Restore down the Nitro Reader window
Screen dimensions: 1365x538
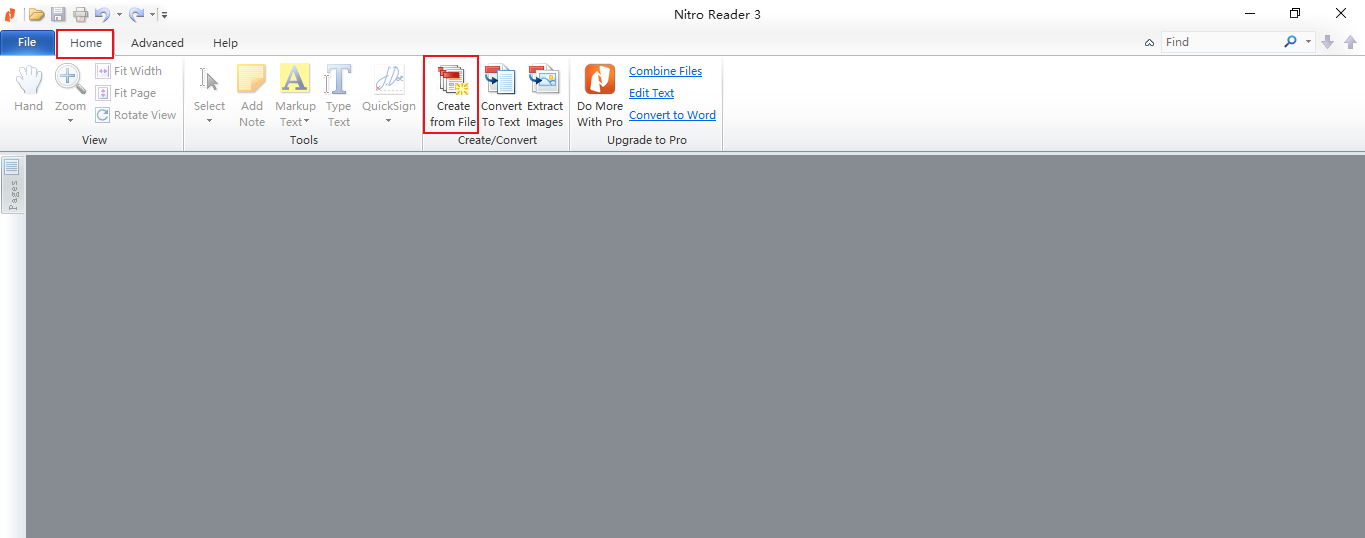[1295, 14]
